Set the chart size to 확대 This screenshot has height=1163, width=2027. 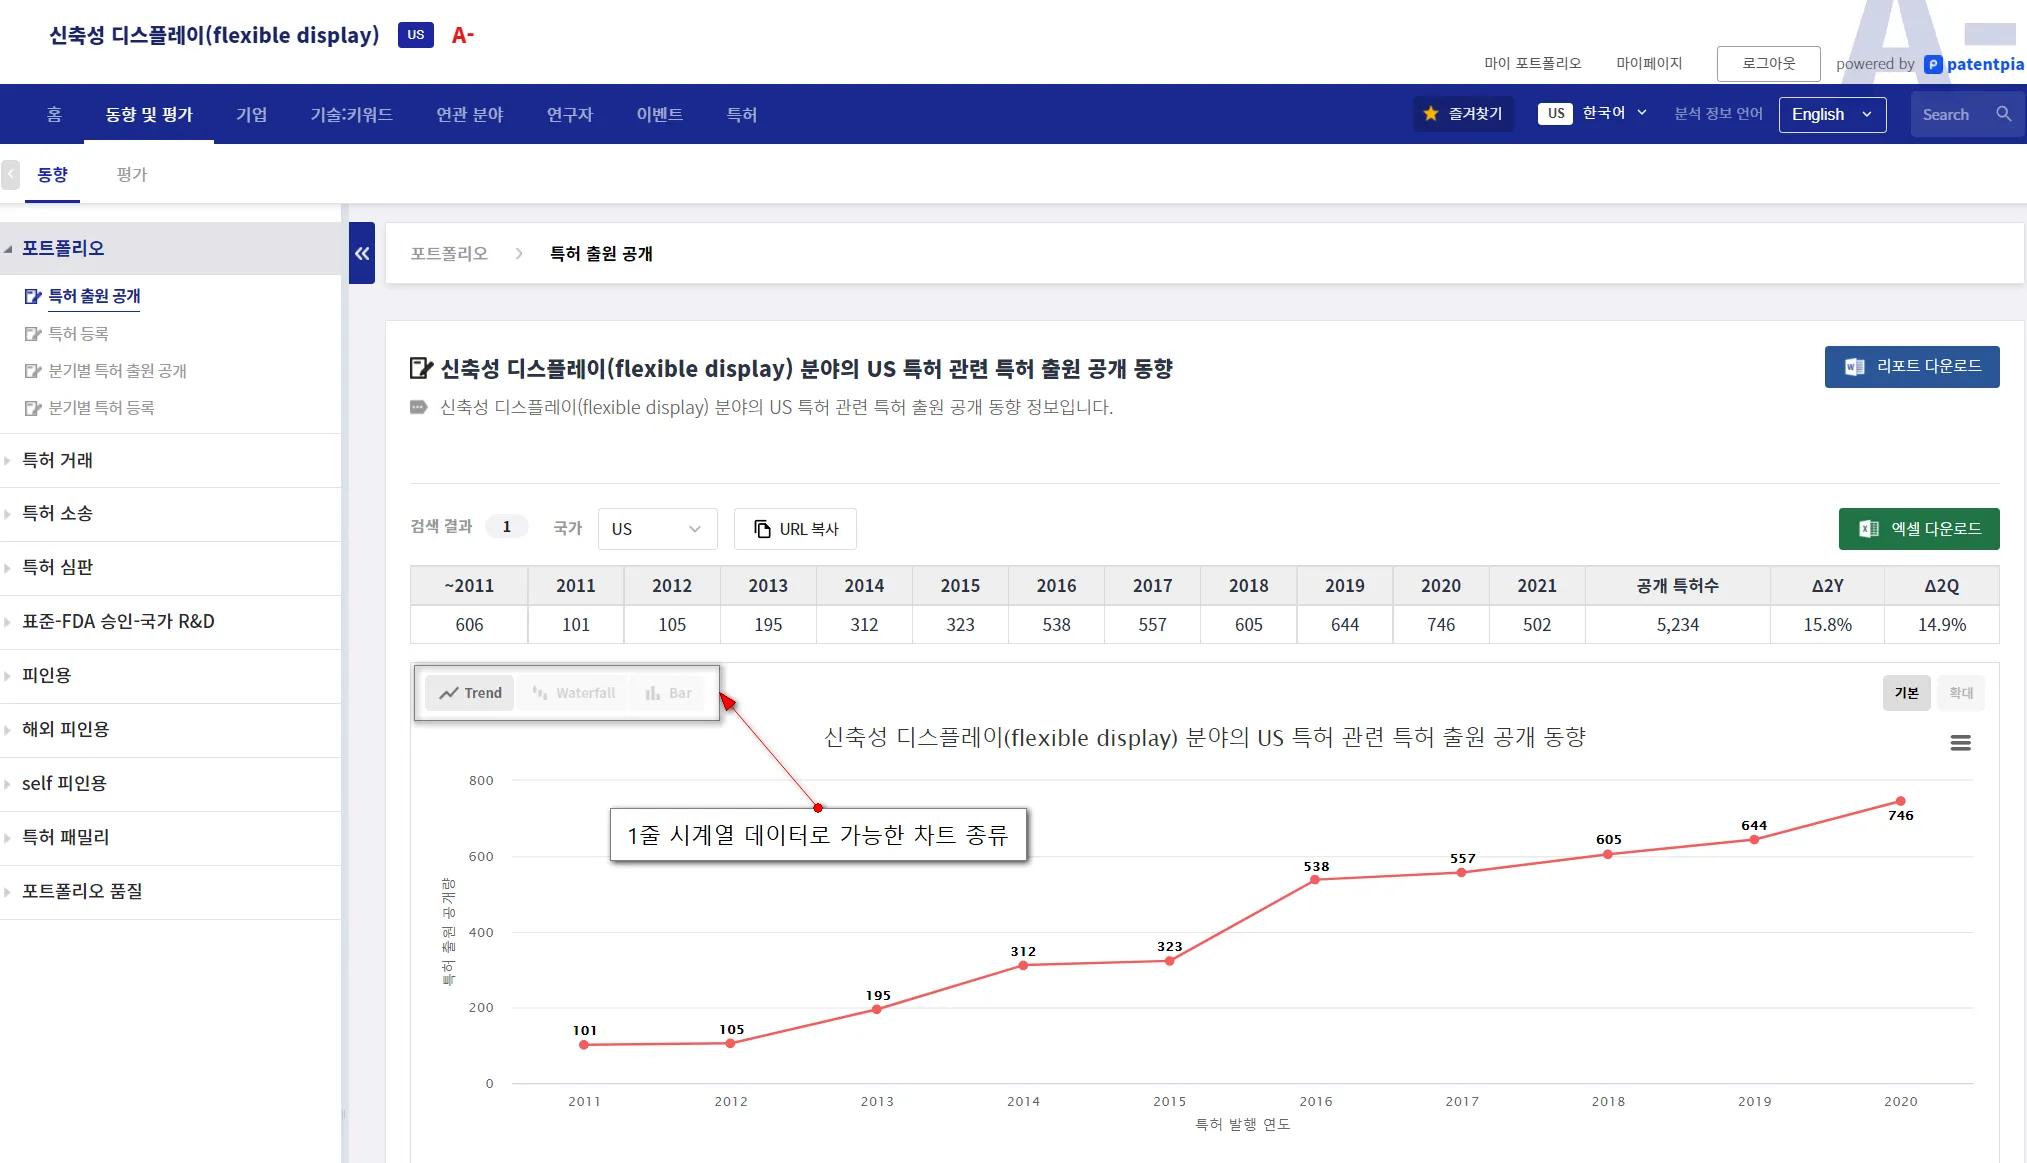[1961, 693]
